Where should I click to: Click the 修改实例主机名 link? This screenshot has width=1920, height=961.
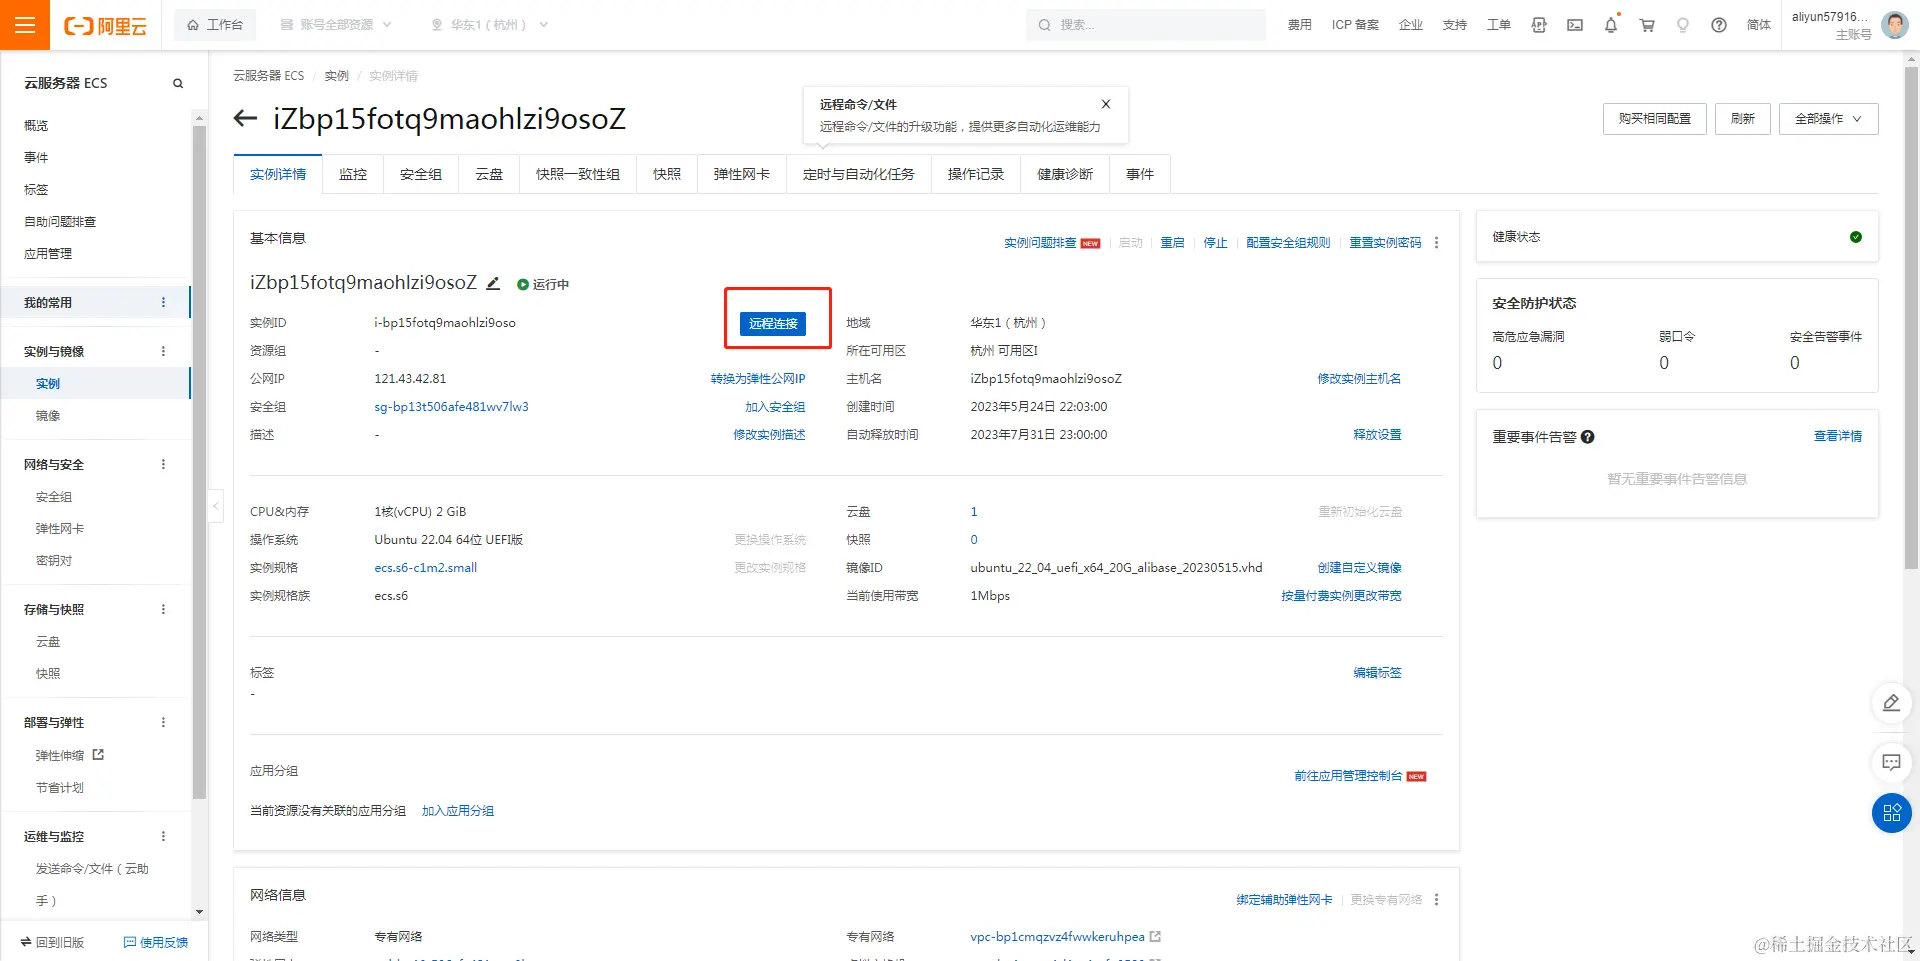1359,379
